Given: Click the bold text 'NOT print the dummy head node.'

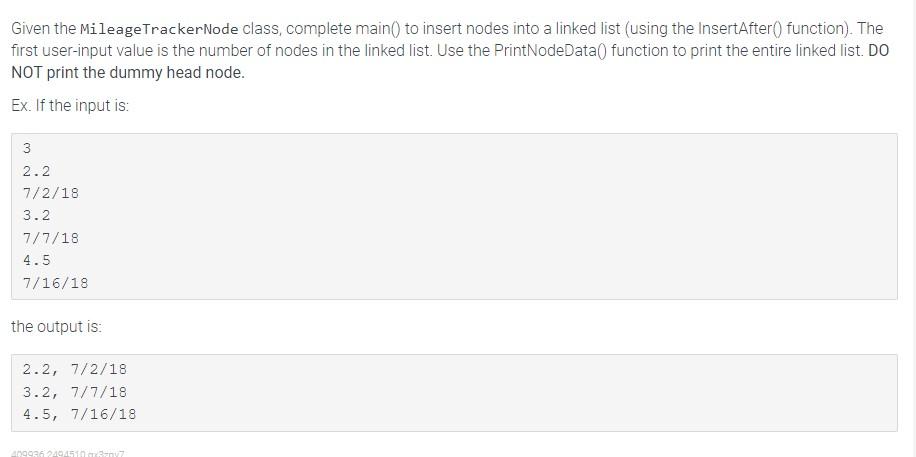Looking at the screenshot, I should 128,74.
